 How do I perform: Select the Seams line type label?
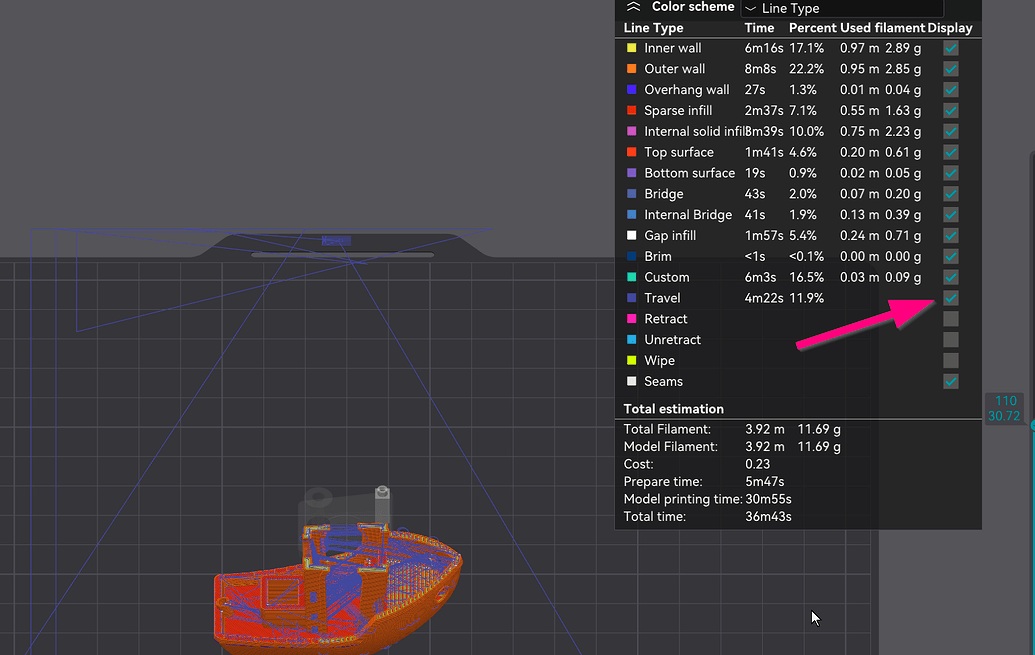coord(663,381)
